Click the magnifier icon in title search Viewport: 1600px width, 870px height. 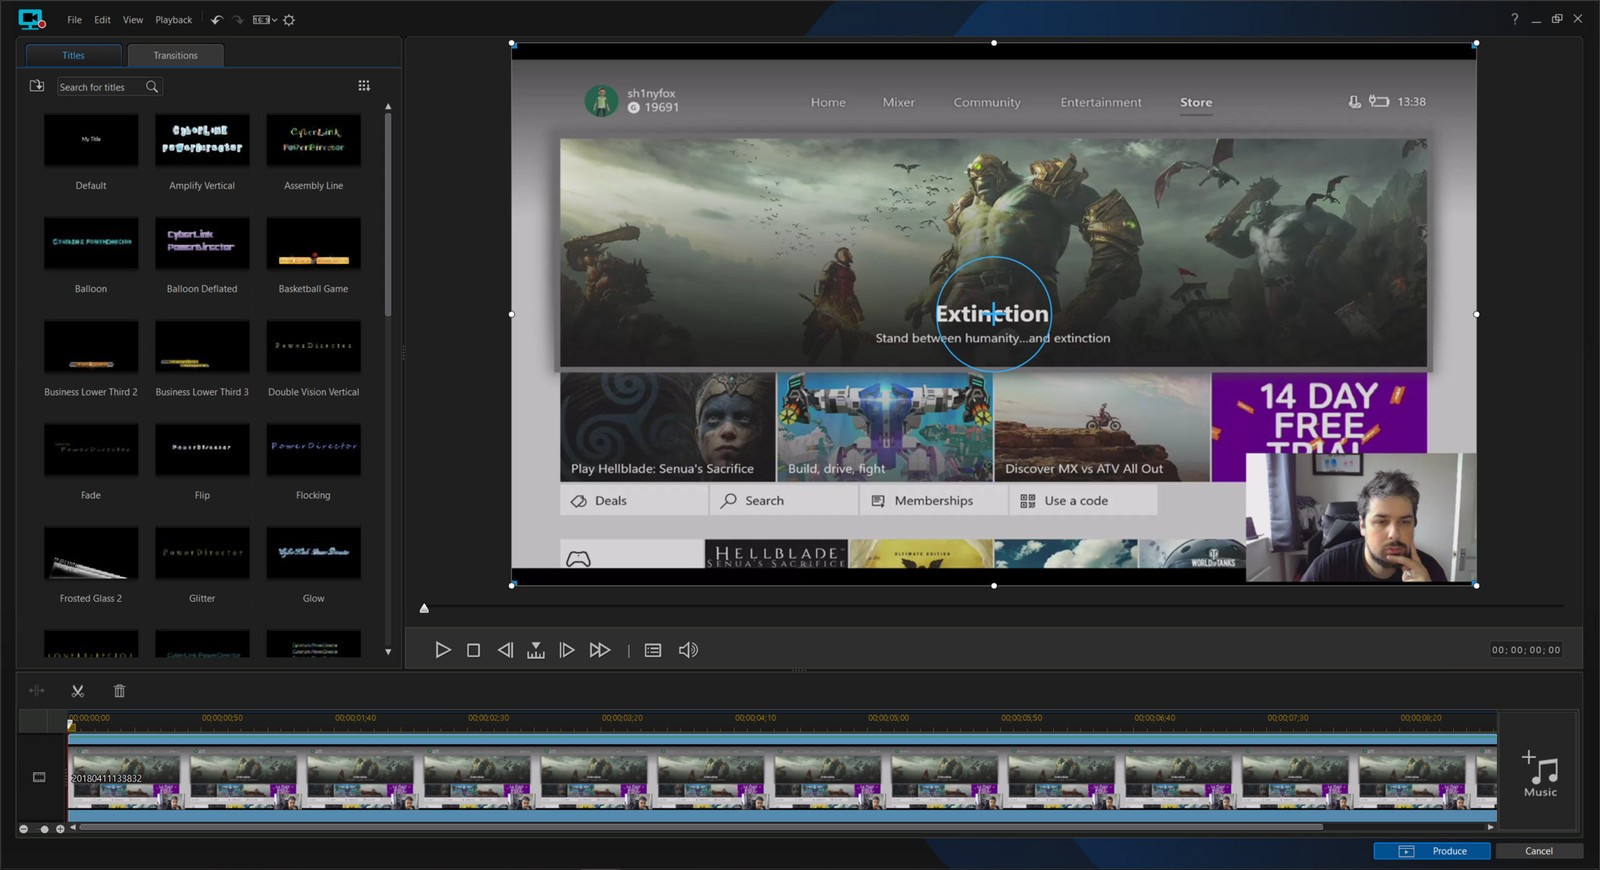152,87
